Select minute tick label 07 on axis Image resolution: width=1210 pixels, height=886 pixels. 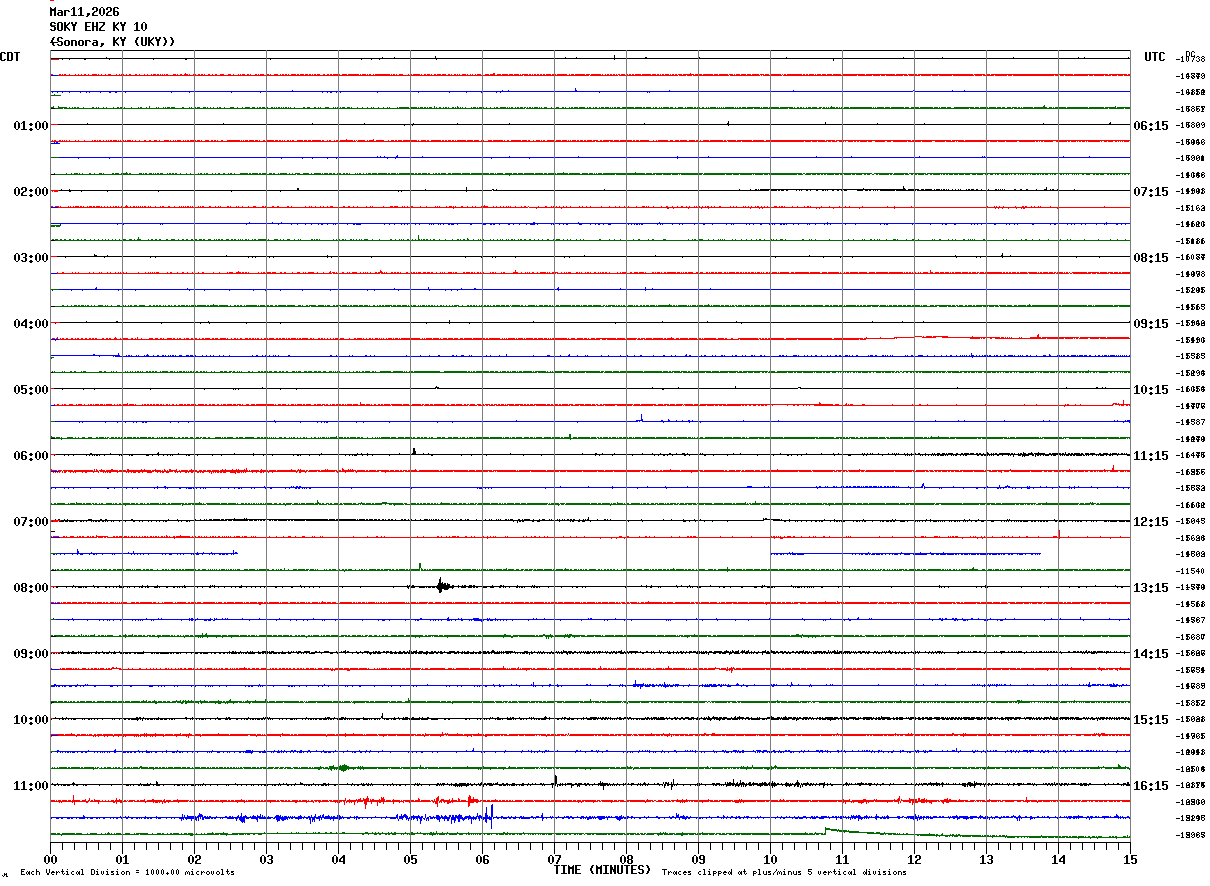point(554,859)
